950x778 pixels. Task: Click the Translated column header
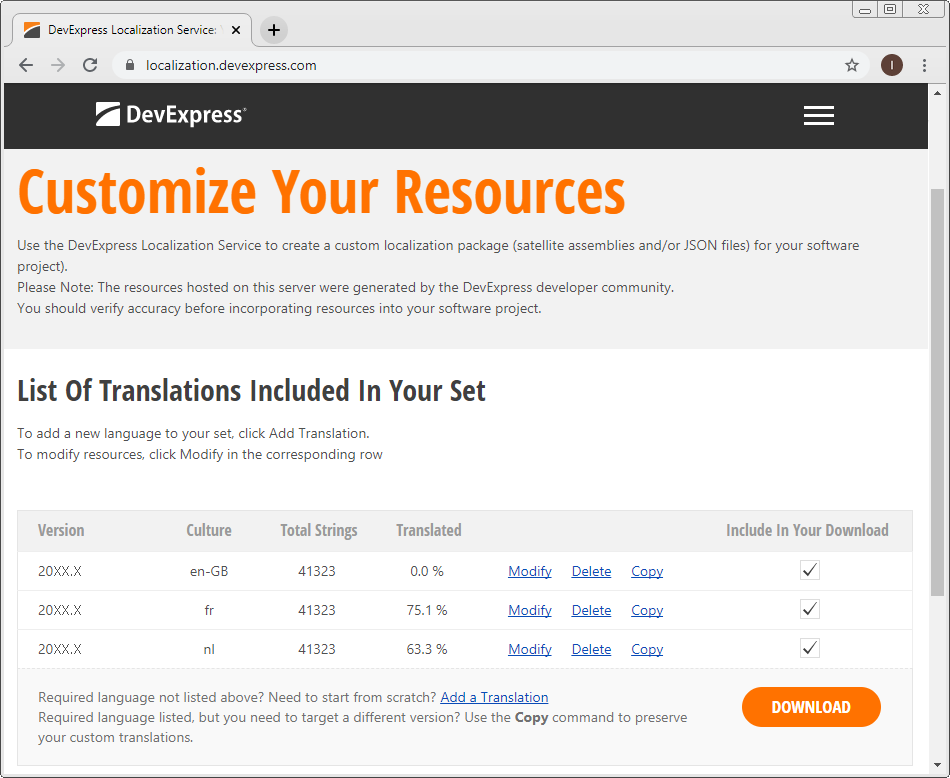pyautogui.click(x=429, y=531)
